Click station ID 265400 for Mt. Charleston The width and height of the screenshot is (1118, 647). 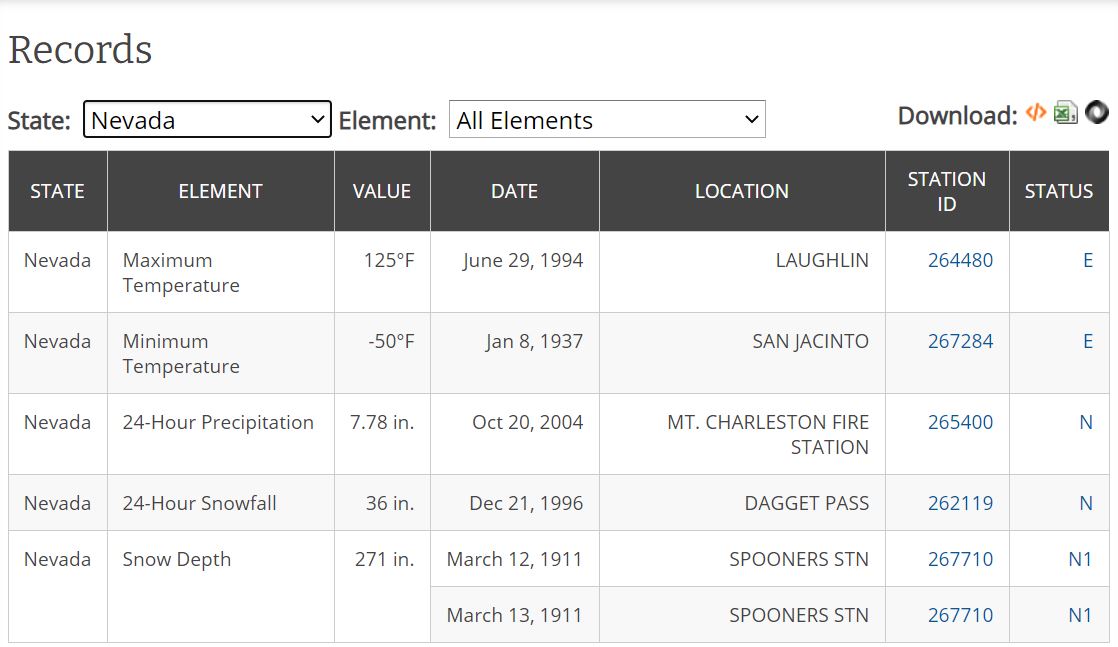click(960, 422)
